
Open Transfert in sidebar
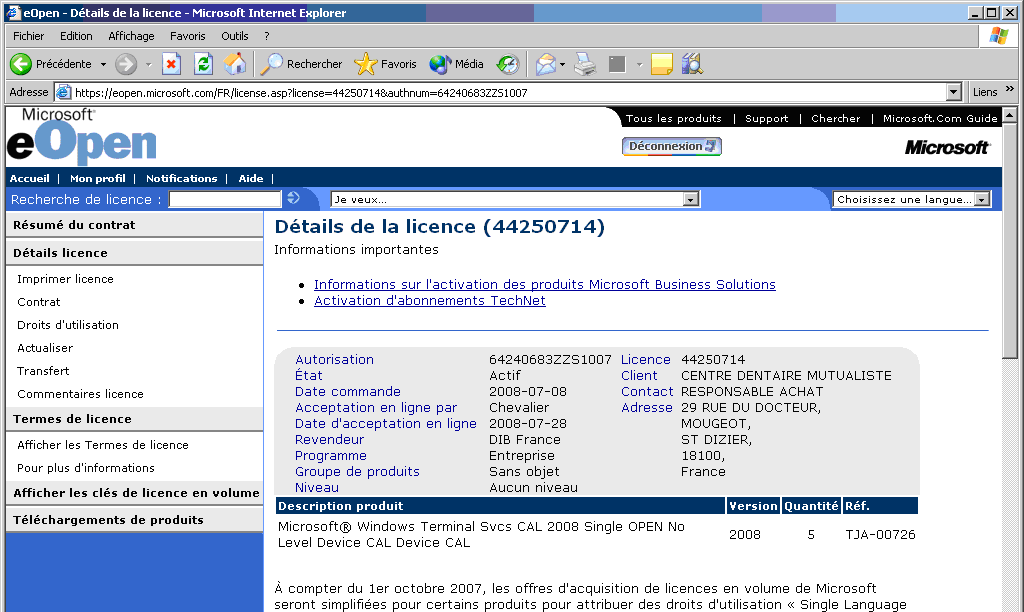43,371
